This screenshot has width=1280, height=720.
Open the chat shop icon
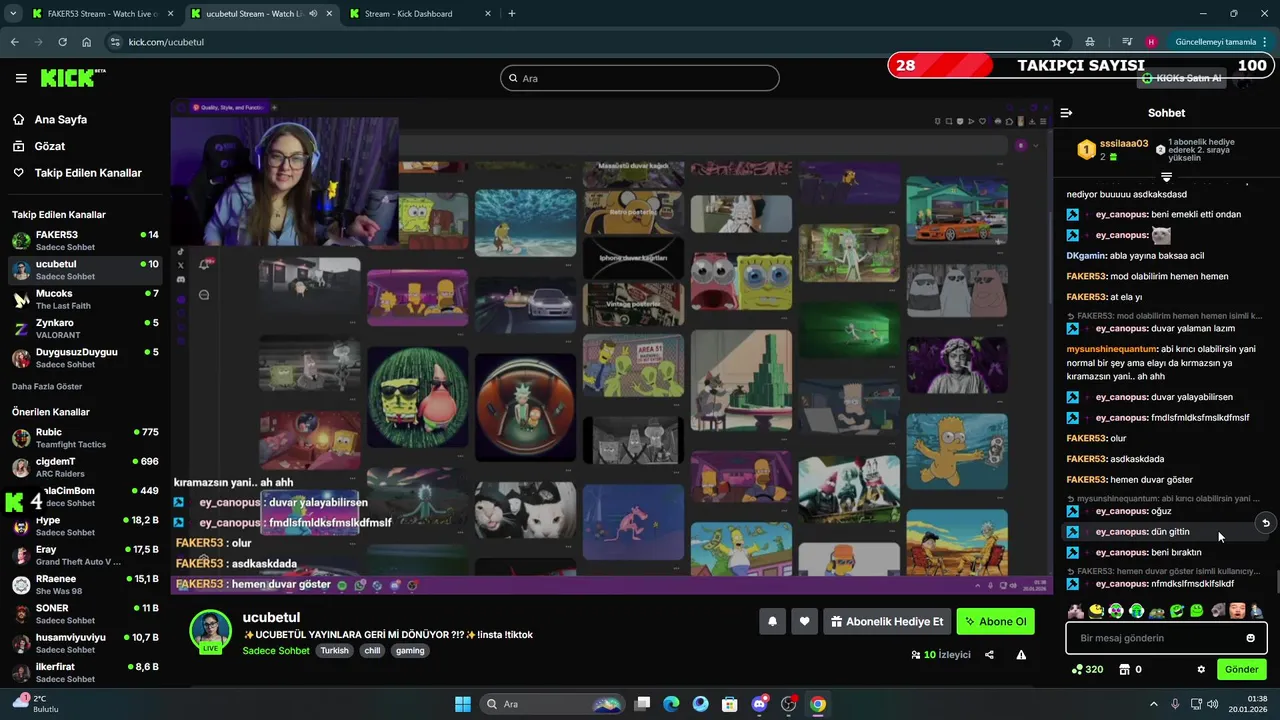coord(1124,669)
